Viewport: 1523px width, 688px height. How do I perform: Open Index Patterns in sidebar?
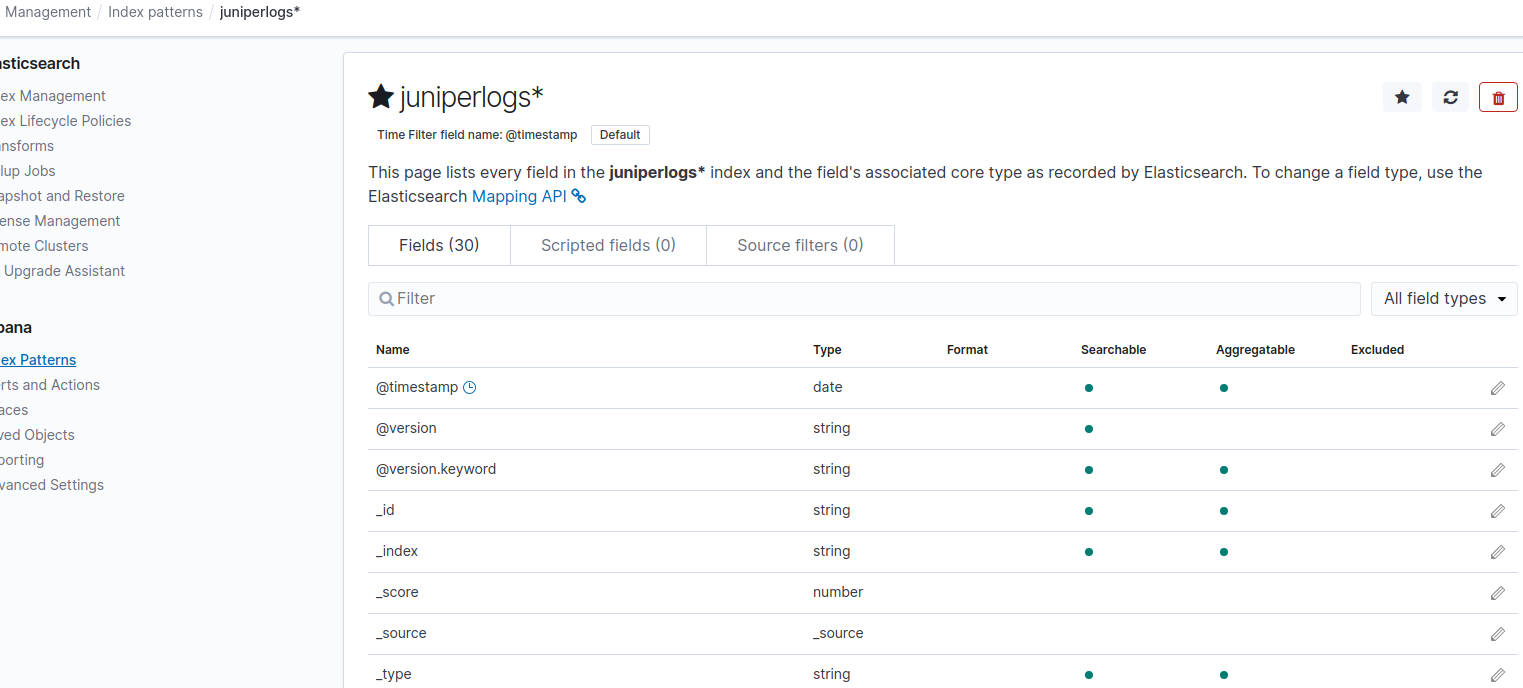38,360
